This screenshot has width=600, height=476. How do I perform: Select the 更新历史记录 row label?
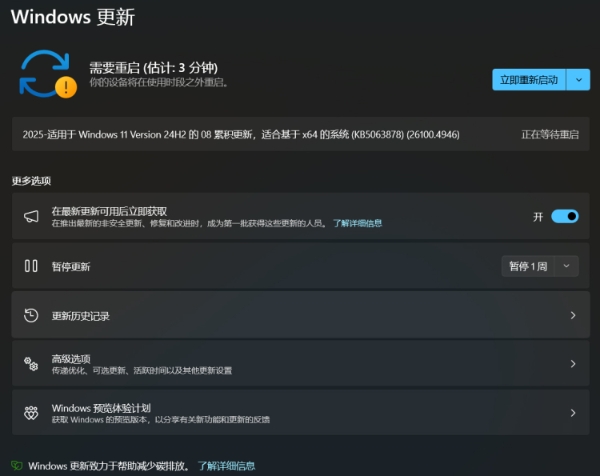click(x=81, y=316)
